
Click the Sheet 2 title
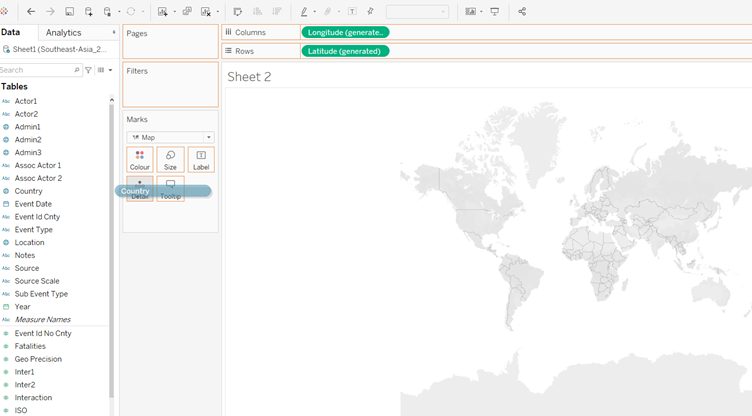[249, 77]
